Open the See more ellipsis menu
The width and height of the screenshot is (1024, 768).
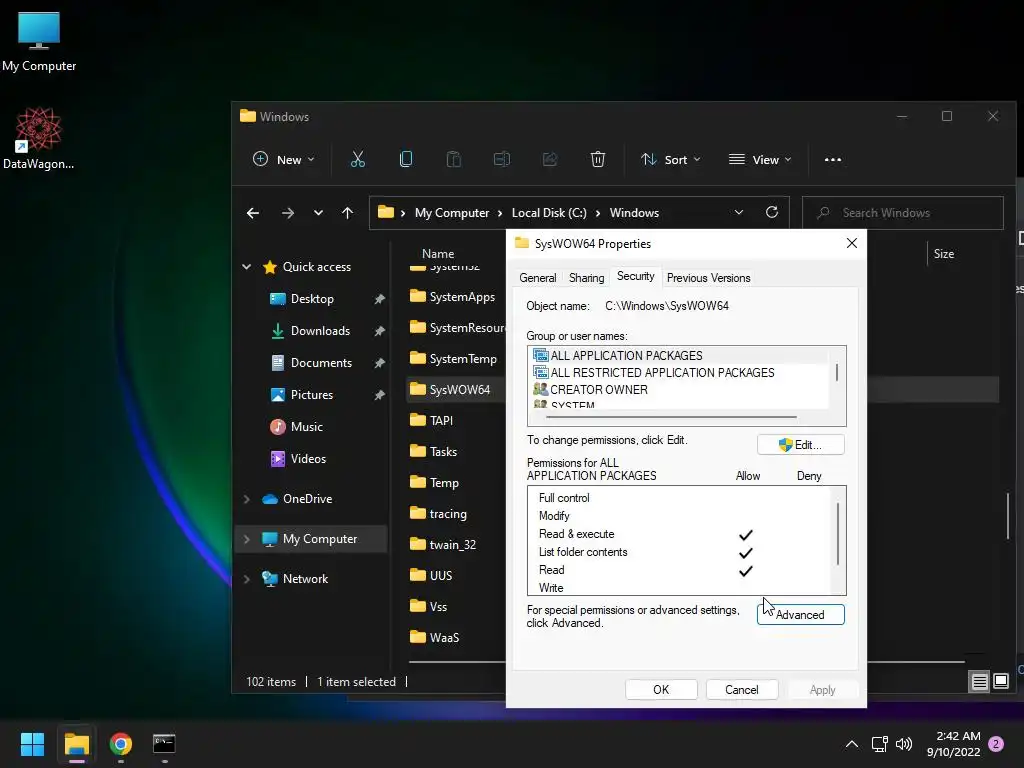[833, 159]
